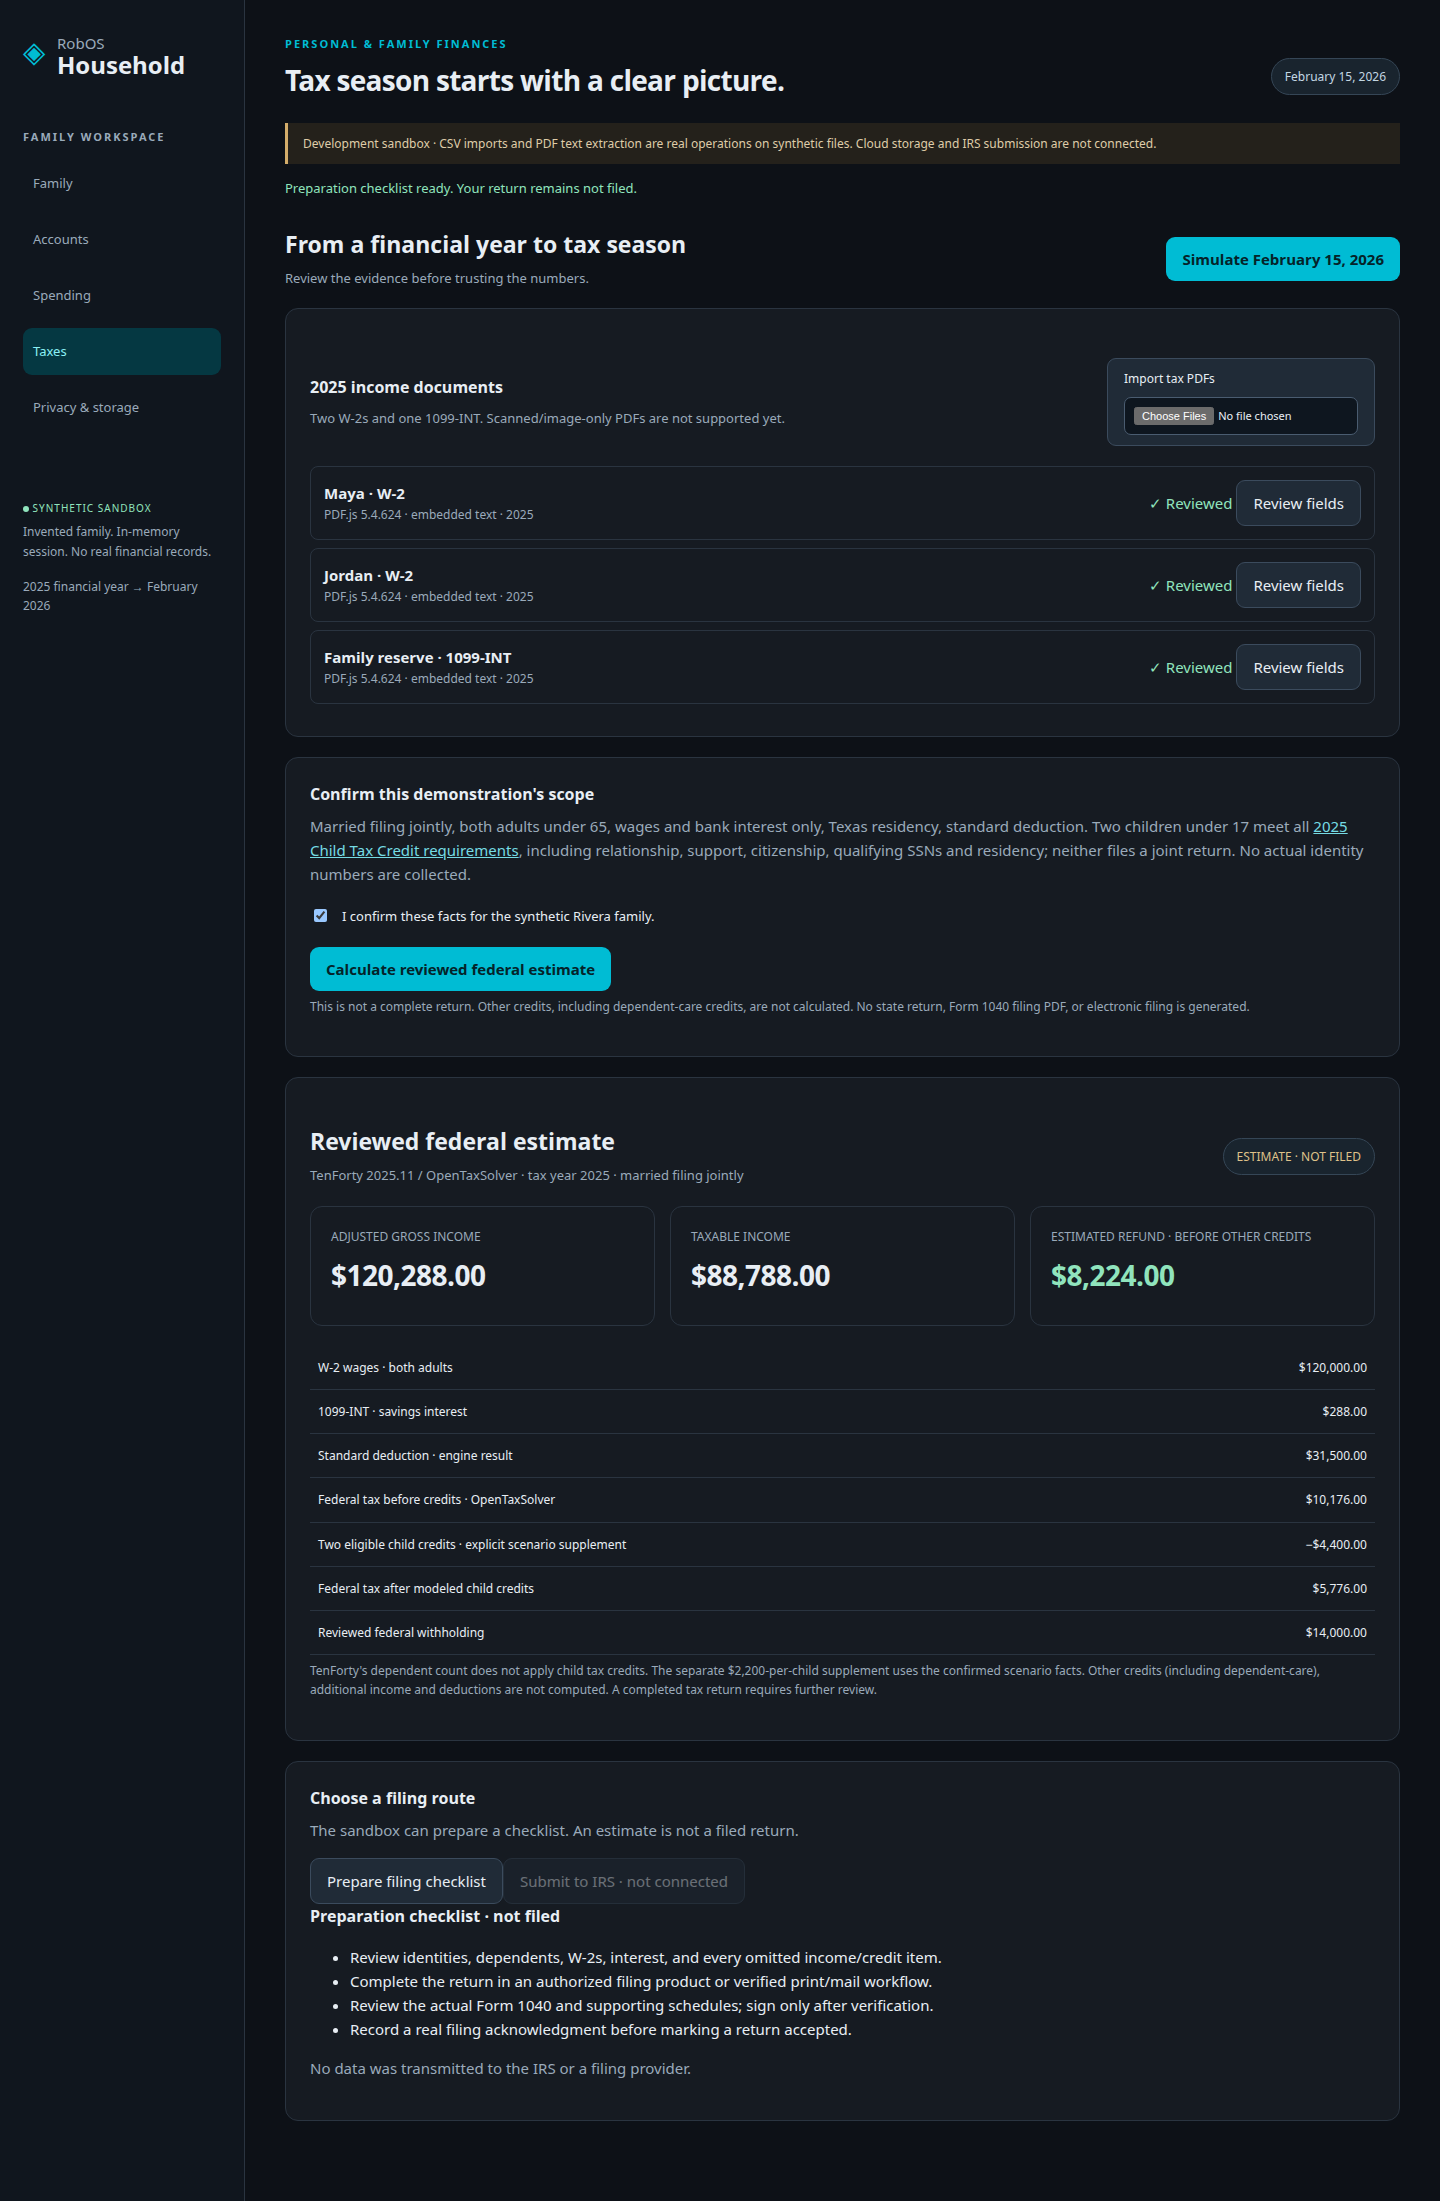Click the Maya · W-2 document title
Image resolution: width=1440 pixels, height=2201 pixels.
364,494
